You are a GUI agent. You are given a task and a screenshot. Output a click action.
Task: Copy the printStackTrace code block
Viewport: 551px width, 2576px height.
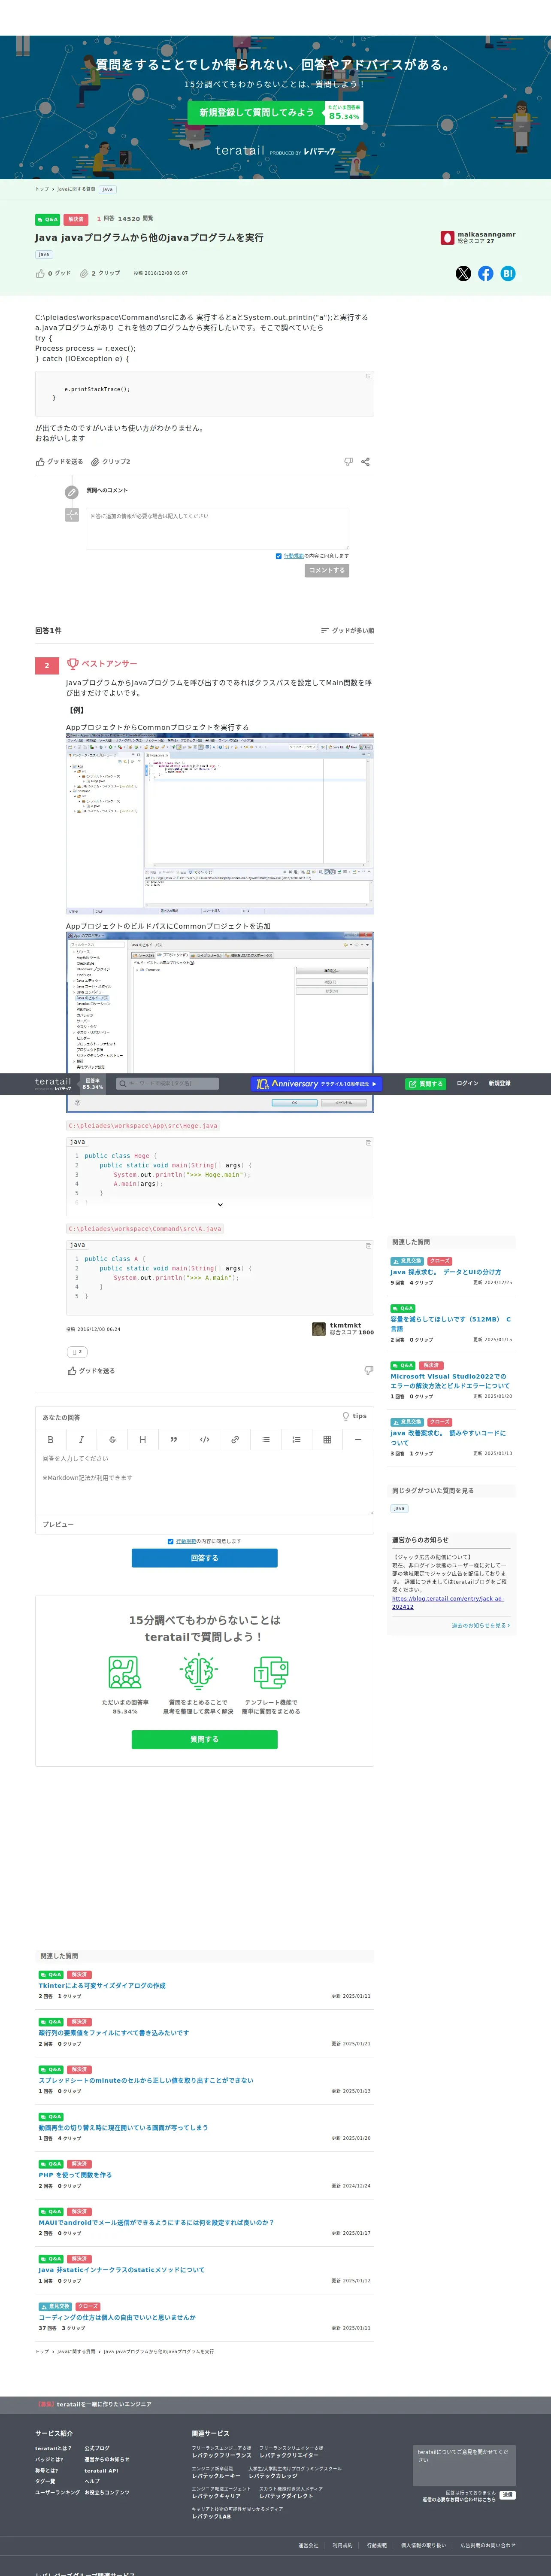368,377
